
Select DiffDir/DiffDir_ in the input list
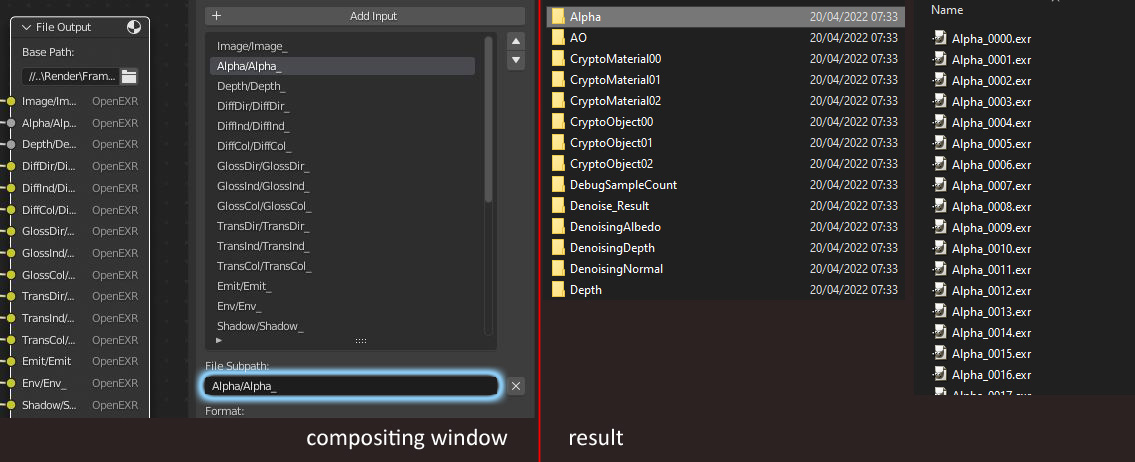[x=342, y=106]
